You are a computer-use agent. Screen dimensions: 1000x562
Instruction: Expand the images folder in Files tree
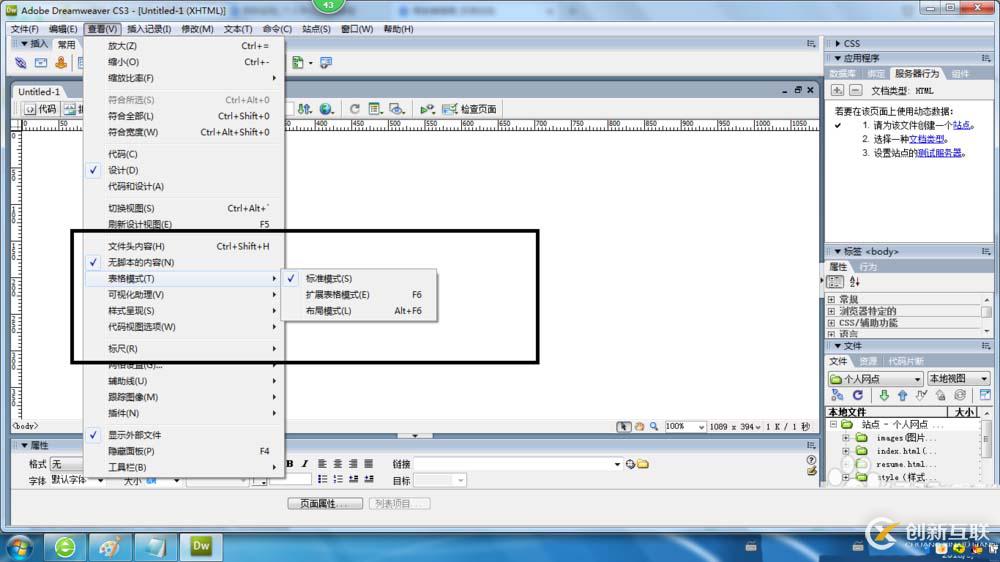[846, 438]
